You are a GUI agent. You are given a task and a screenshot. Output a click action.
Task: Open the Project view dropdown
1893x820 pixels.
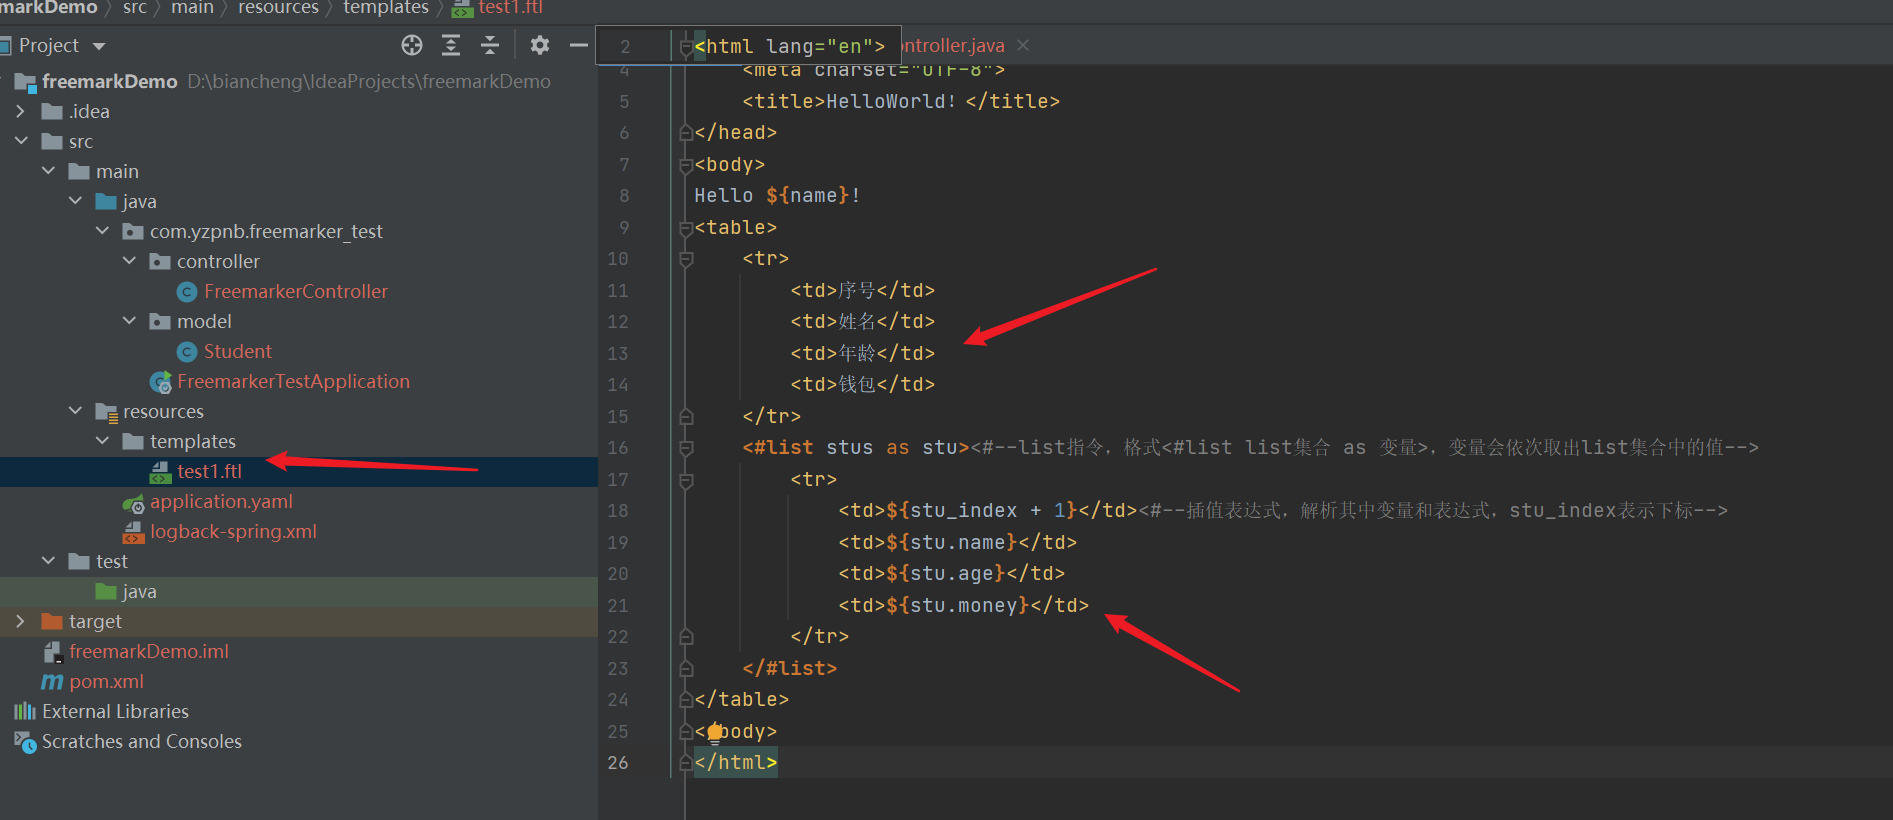click(99, 46)
